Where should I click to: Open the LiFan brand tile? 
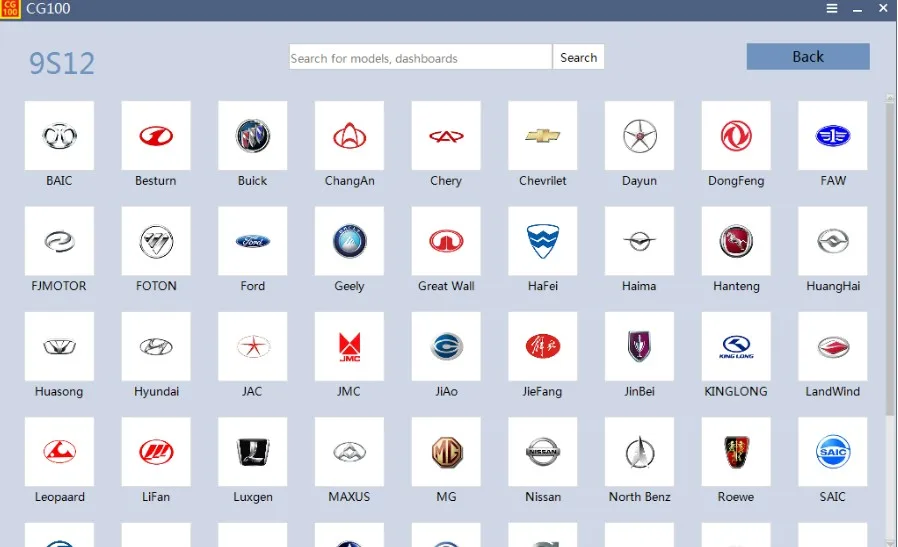click(x=156, y=452)
